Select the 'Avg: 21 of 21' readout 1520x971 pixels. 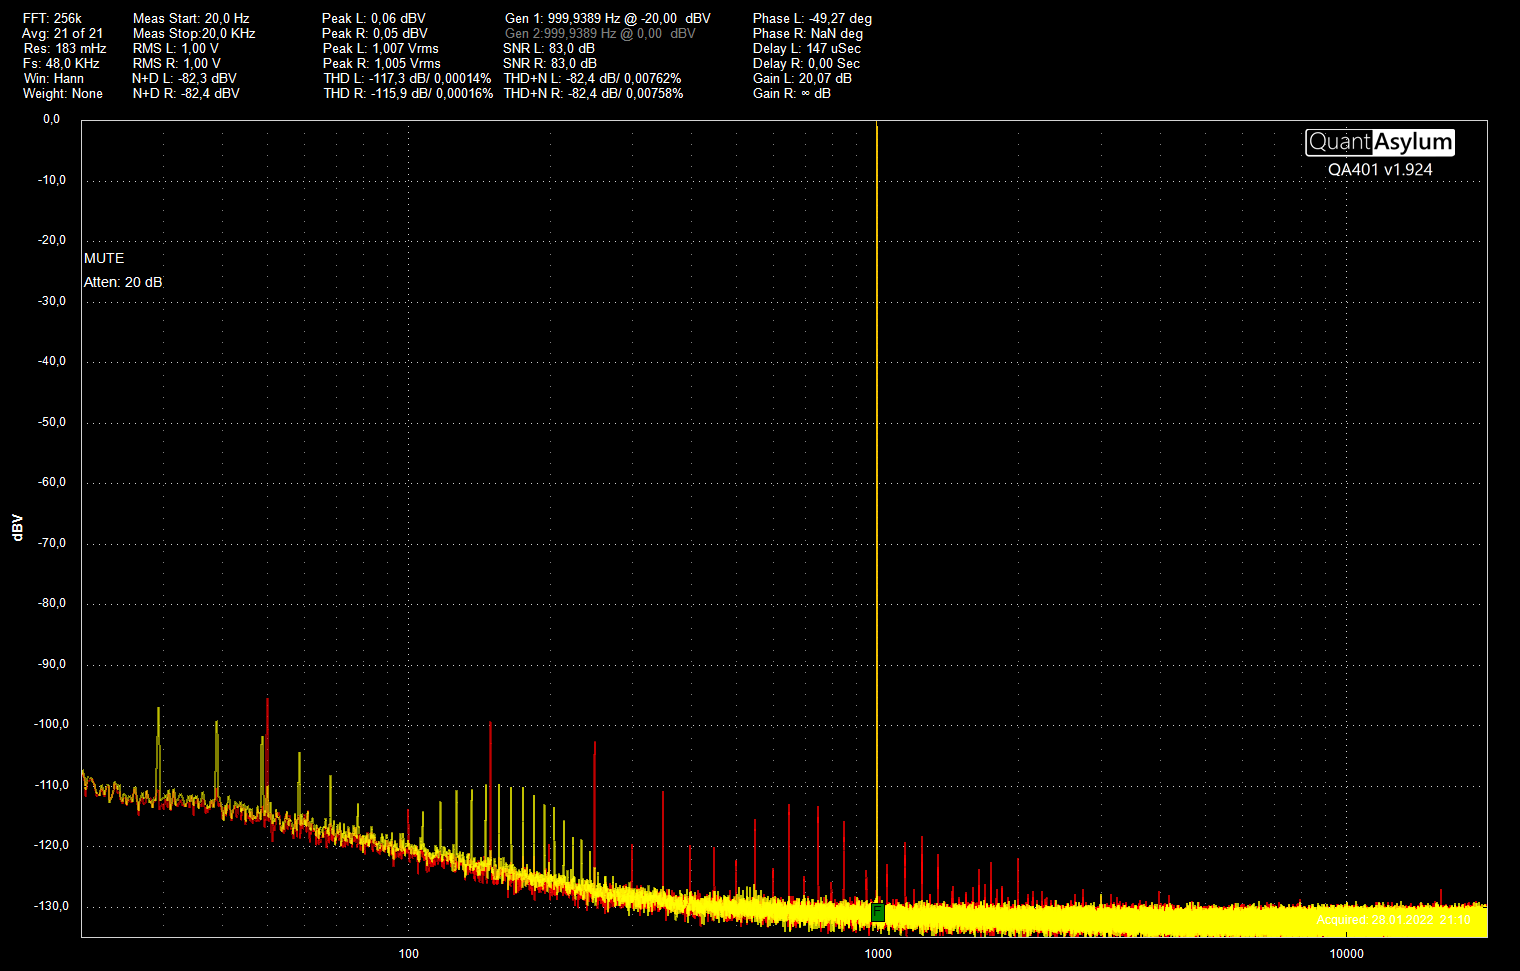click(63, 34)
